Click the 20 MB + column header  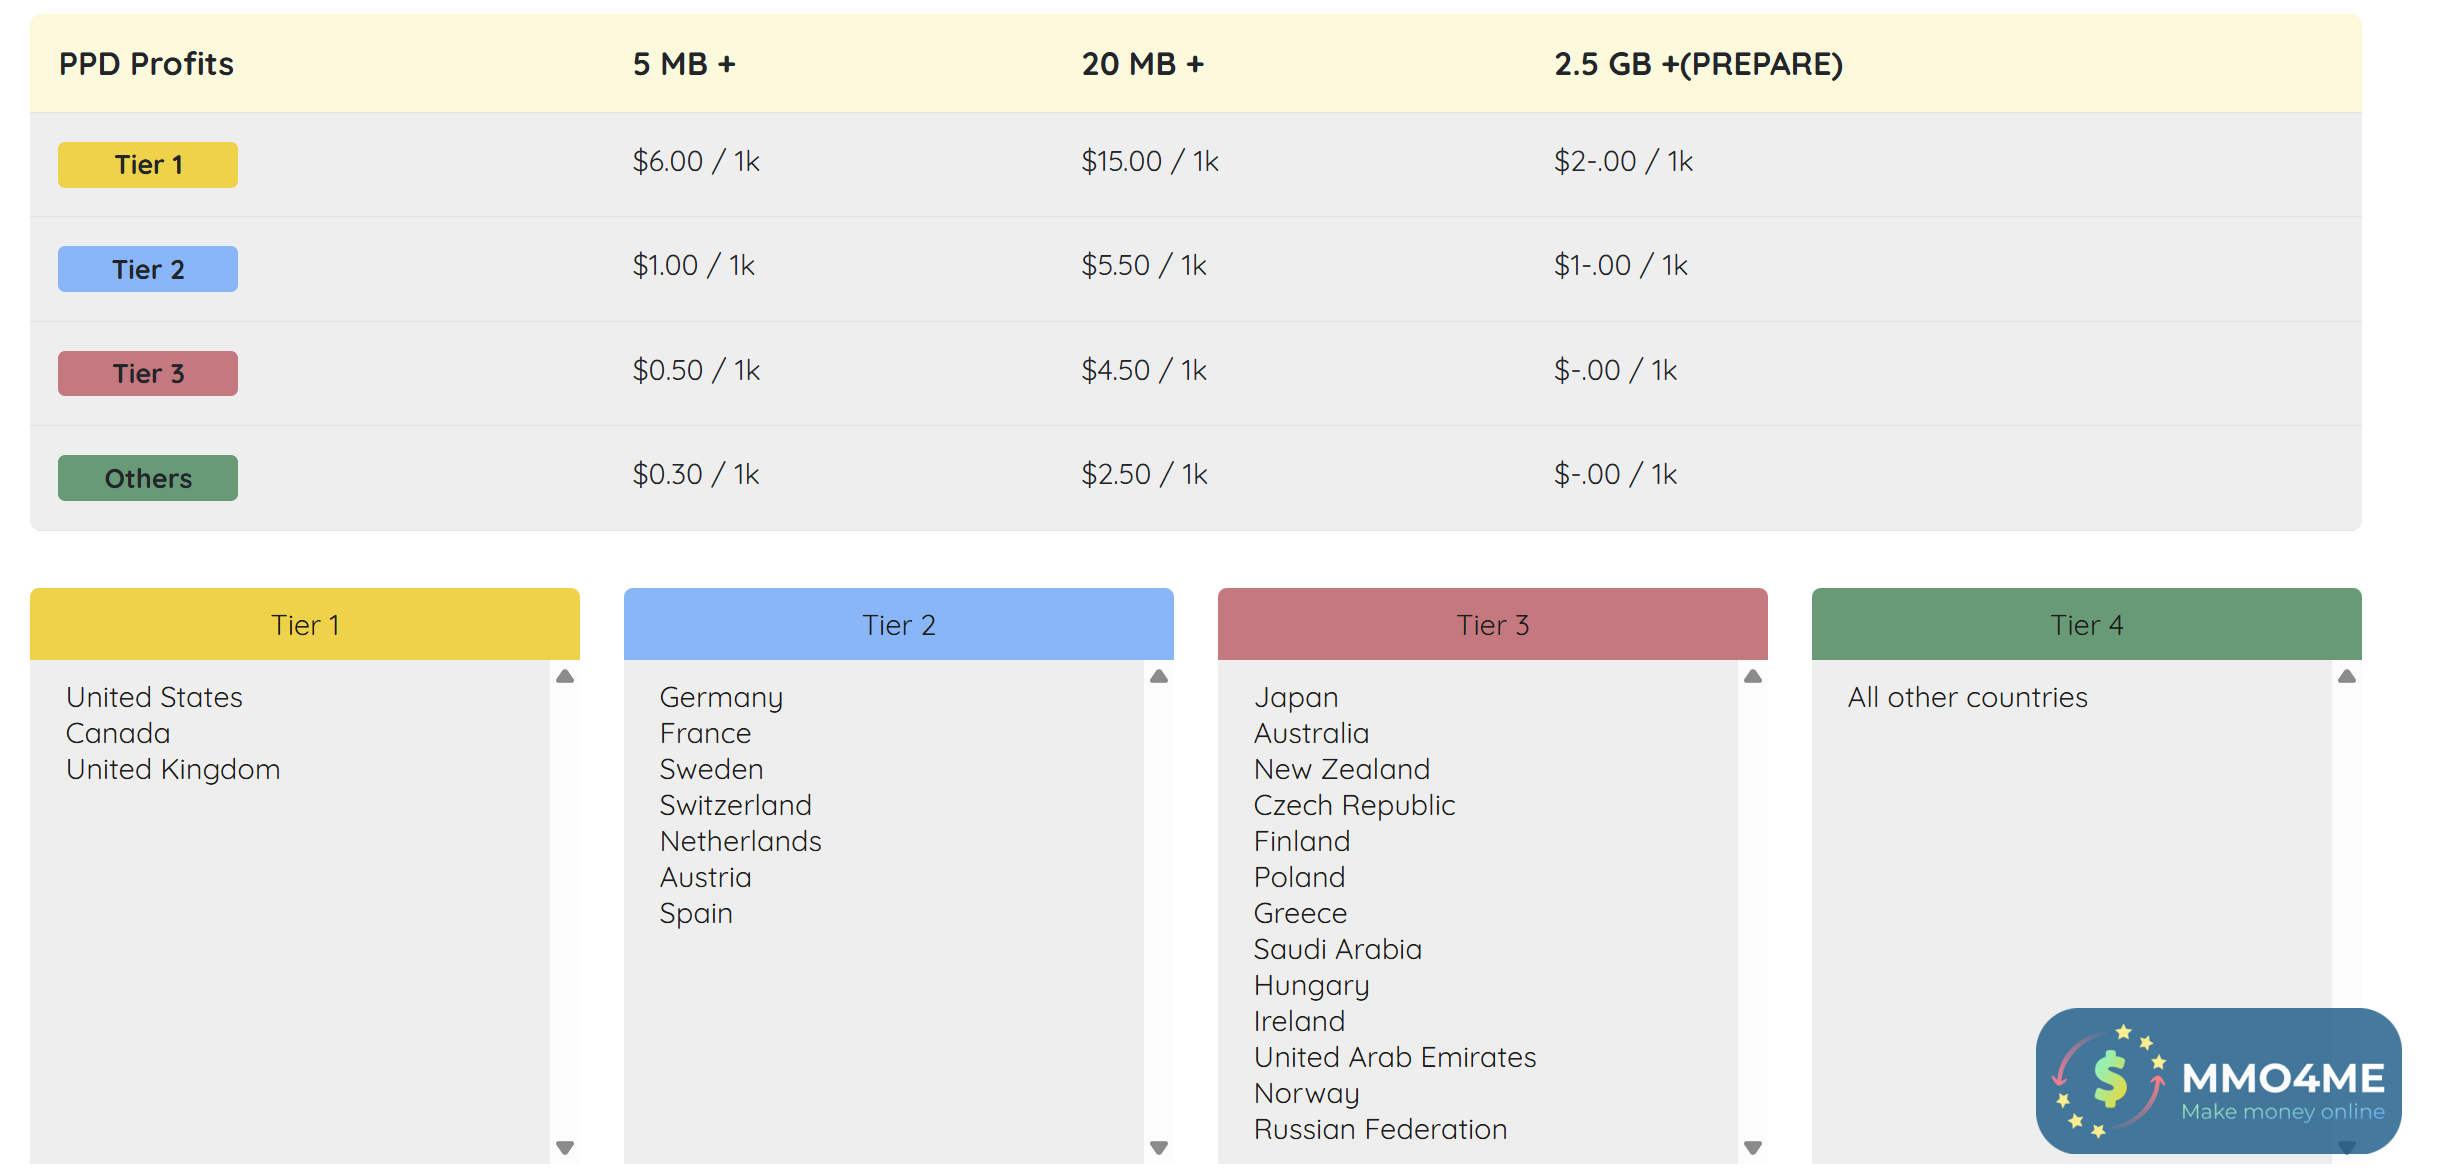tap(1142, 64)
